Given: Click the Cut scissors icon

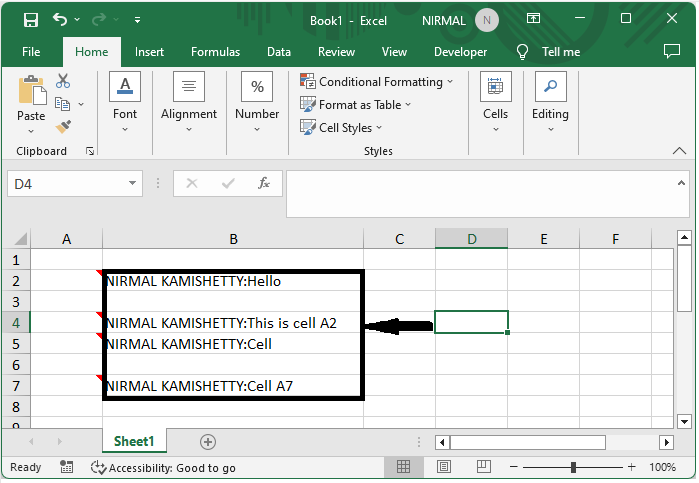Looking at the screenshot, I should [x=63, y=81].
